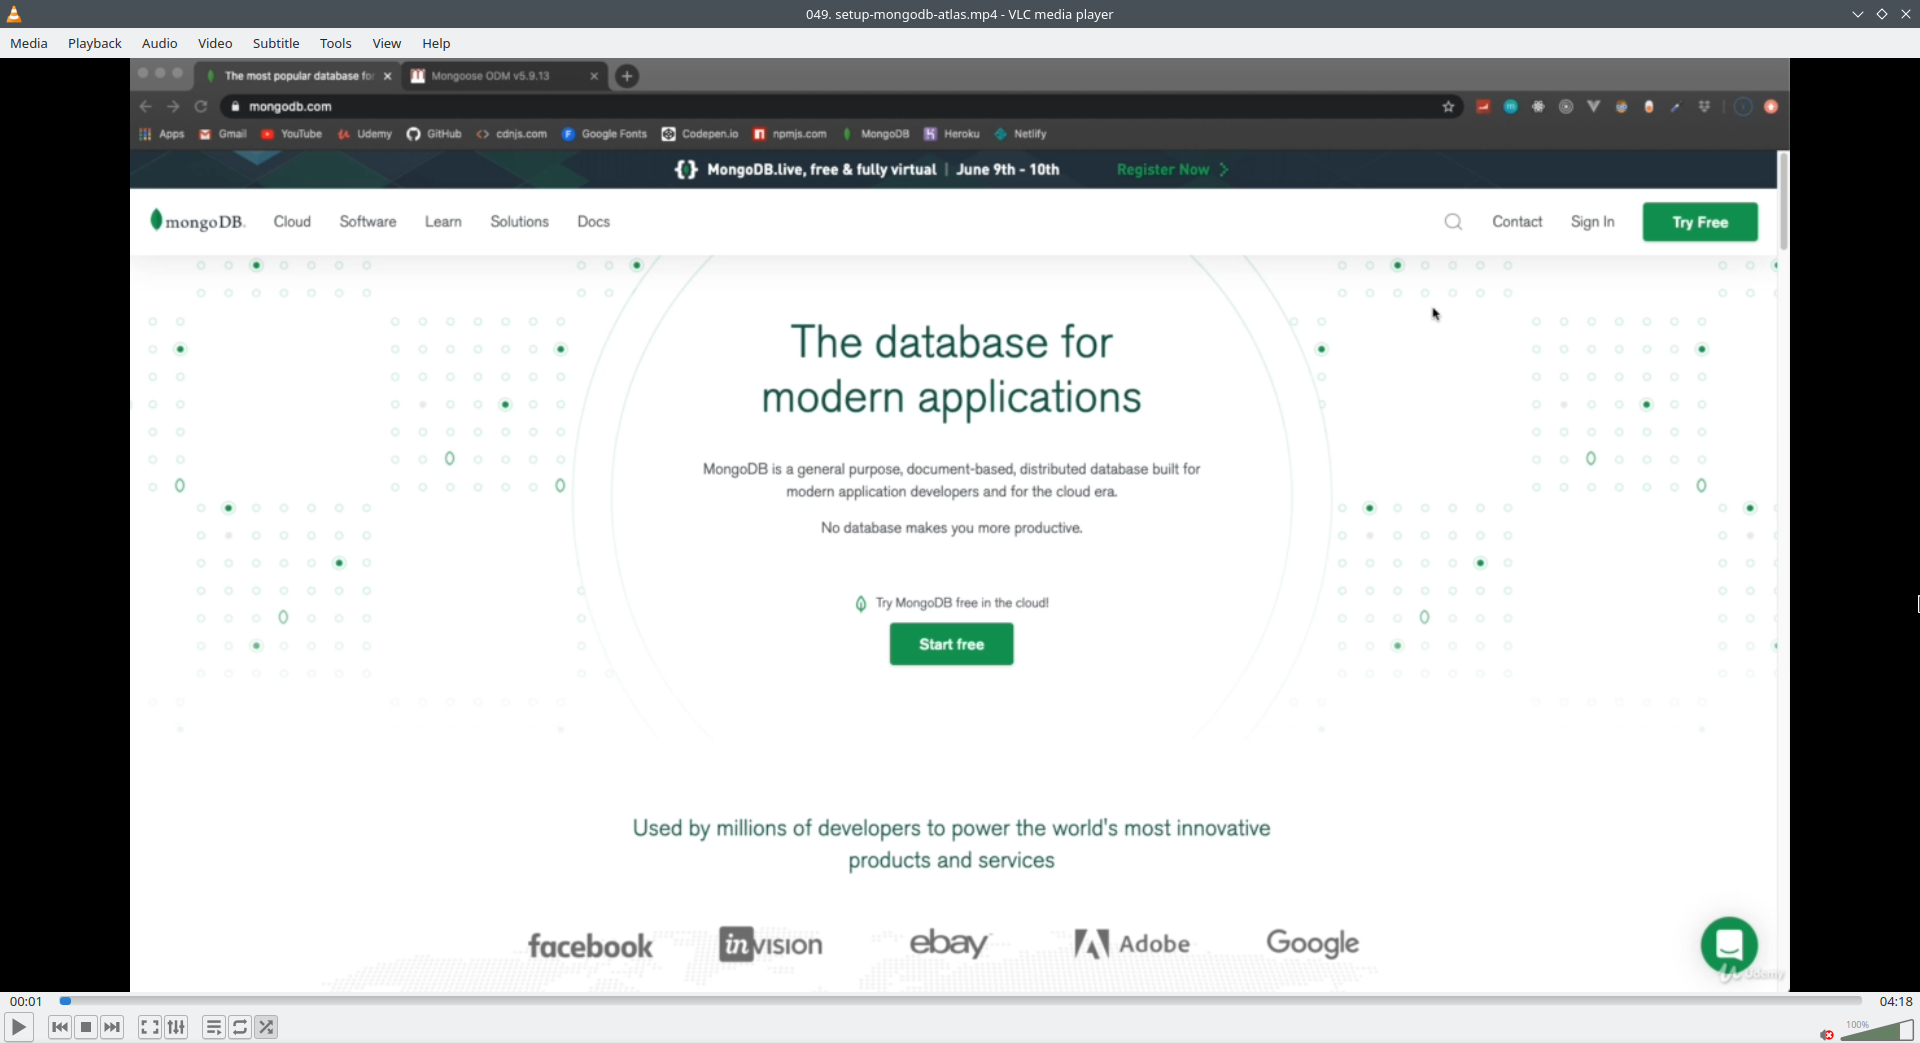Seek within the video timeline bar
1920x1043 pixels.
pyautogui.click(x=960, y=1001)
